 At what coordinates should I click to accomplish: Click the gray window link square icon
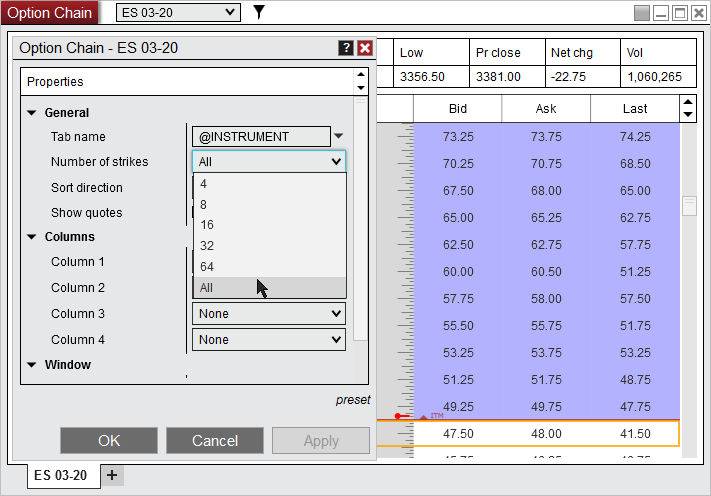click(642, 13)
